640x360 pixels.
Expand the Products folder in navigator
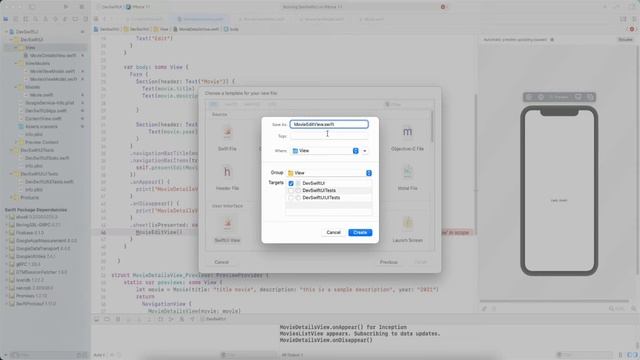click(11, 198)
